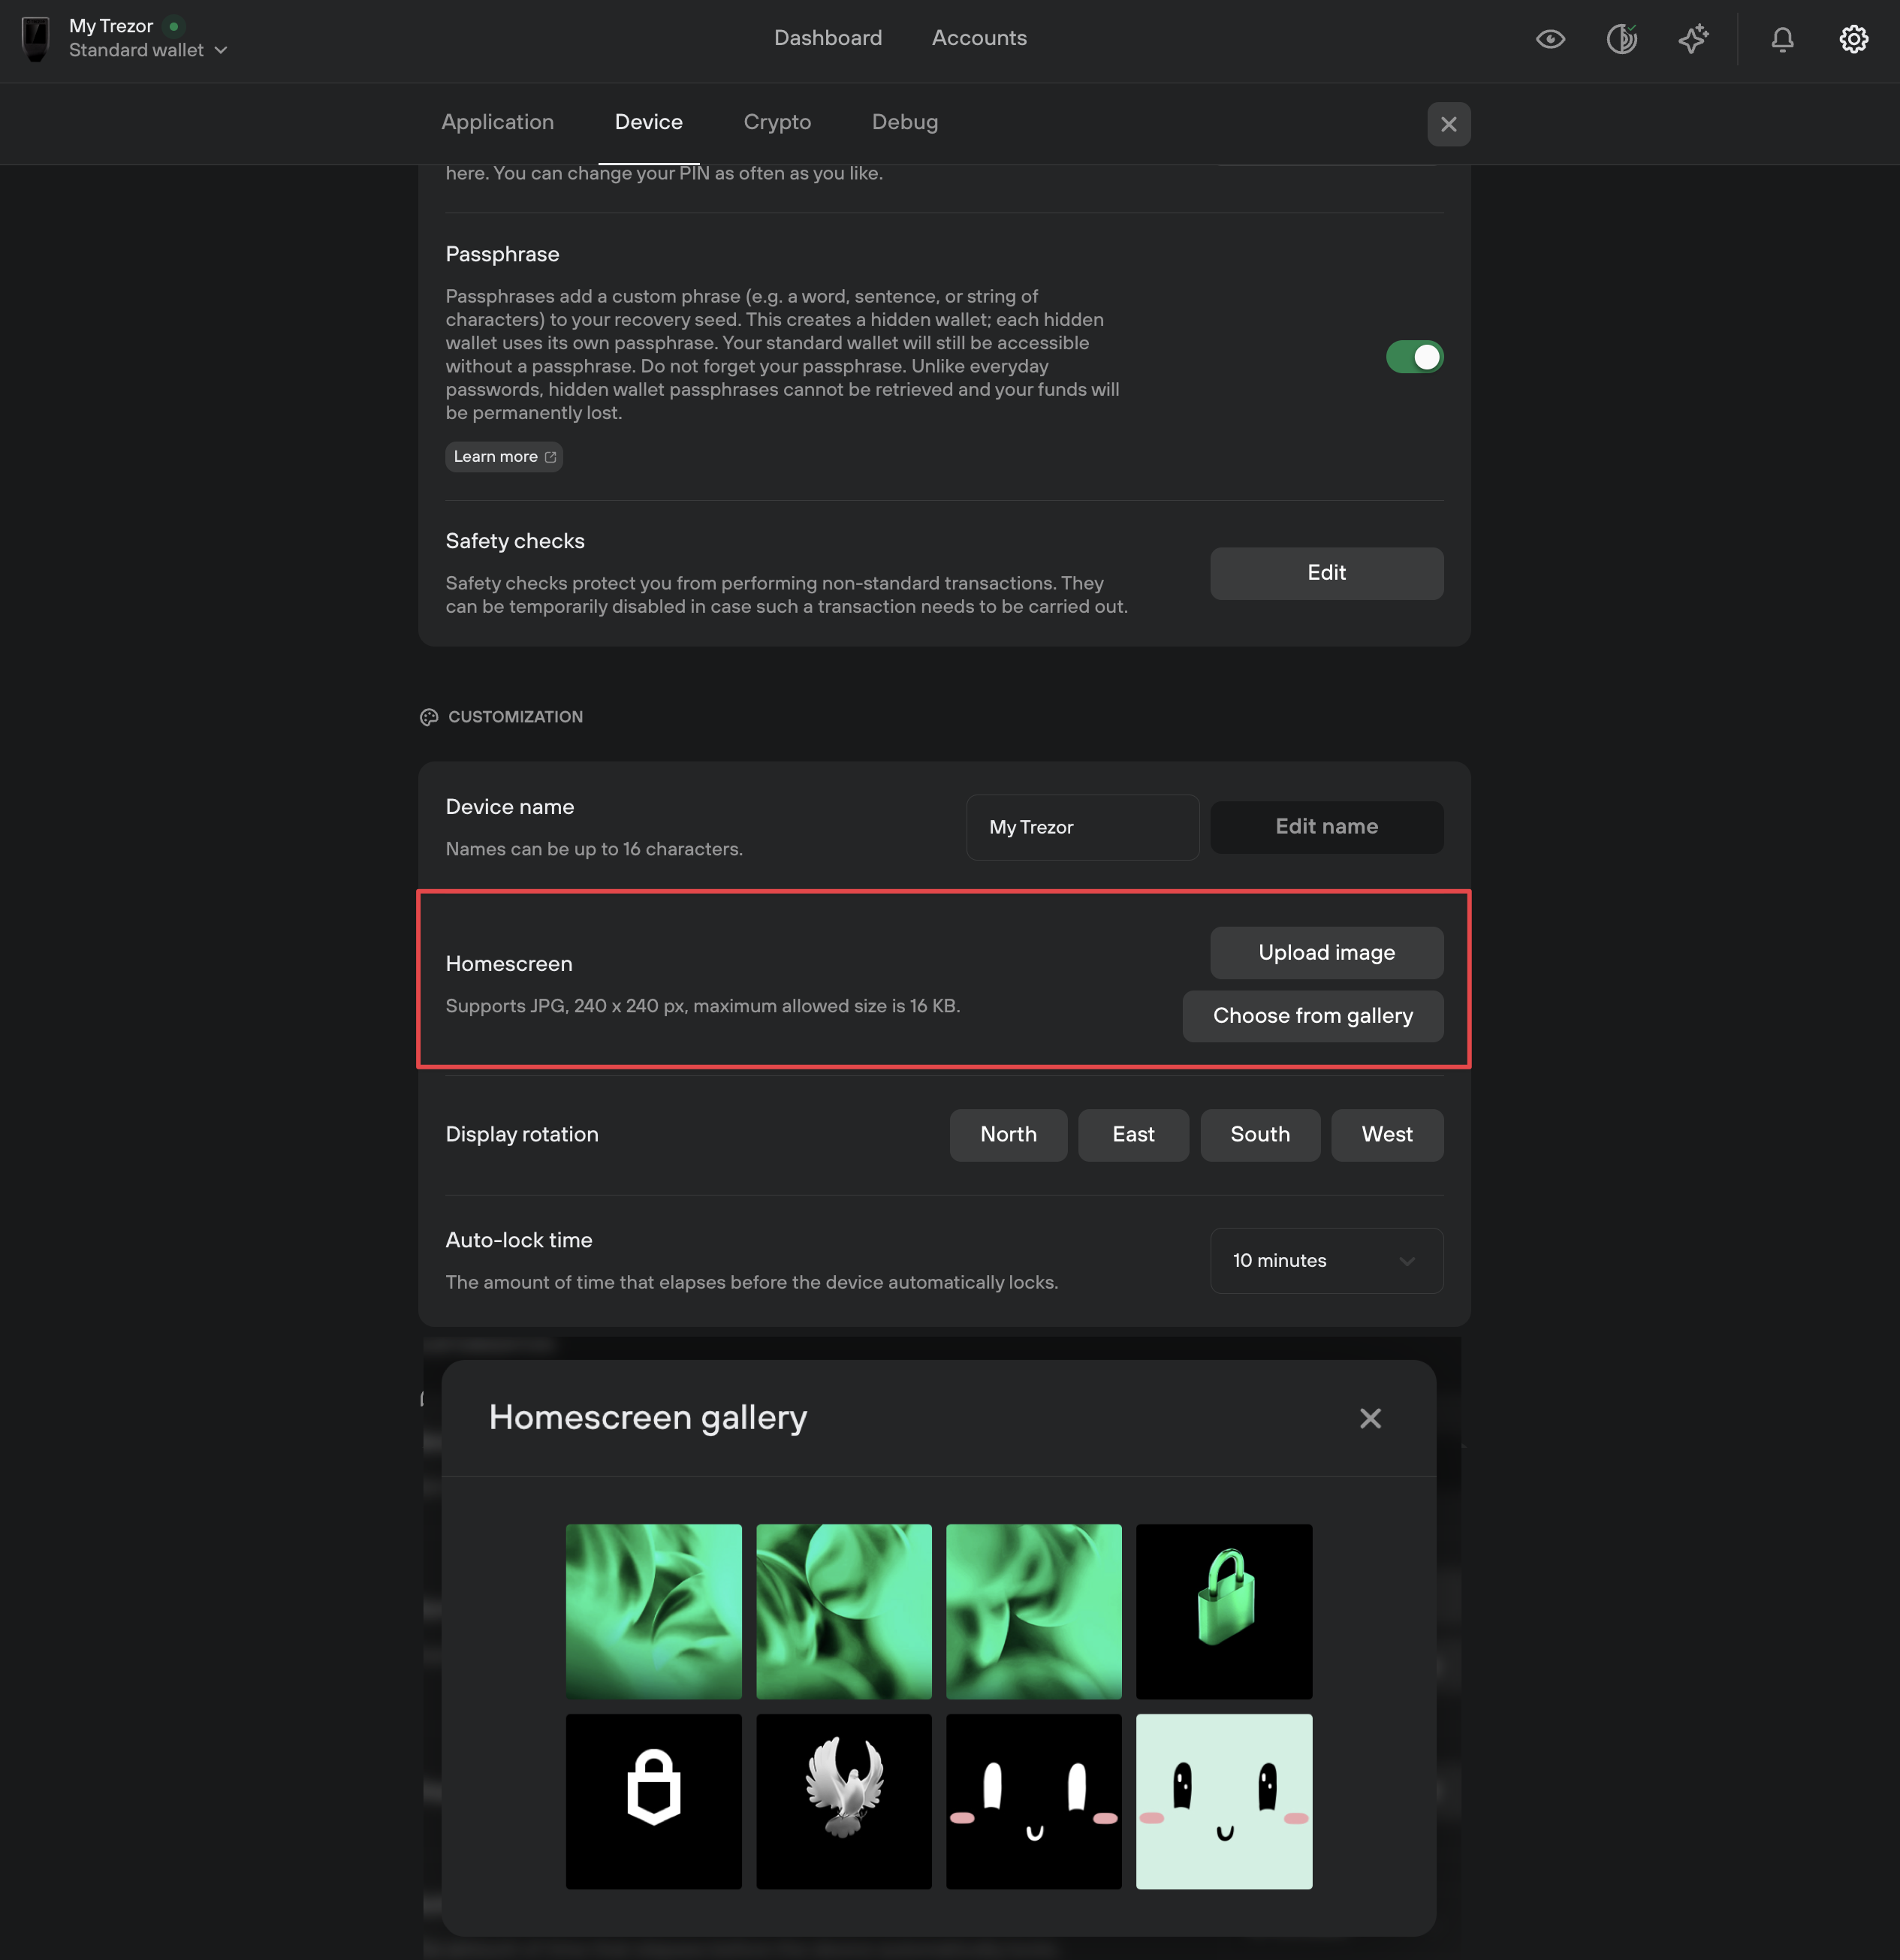Viewport: 1900px width, 1960px height.
Task: Select white Trezor lock logo homescreen
Action: click(654, 1801)
